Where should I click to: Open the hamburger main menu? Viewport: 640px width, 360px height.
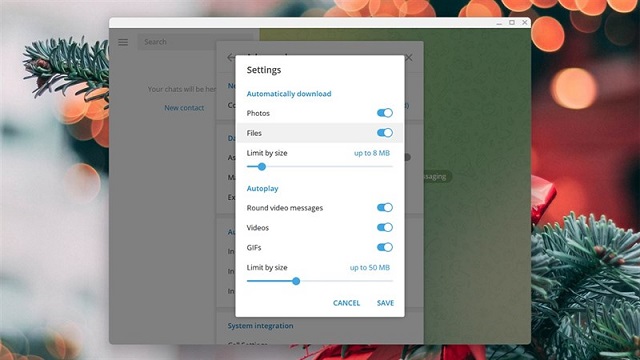click(123, 42)
